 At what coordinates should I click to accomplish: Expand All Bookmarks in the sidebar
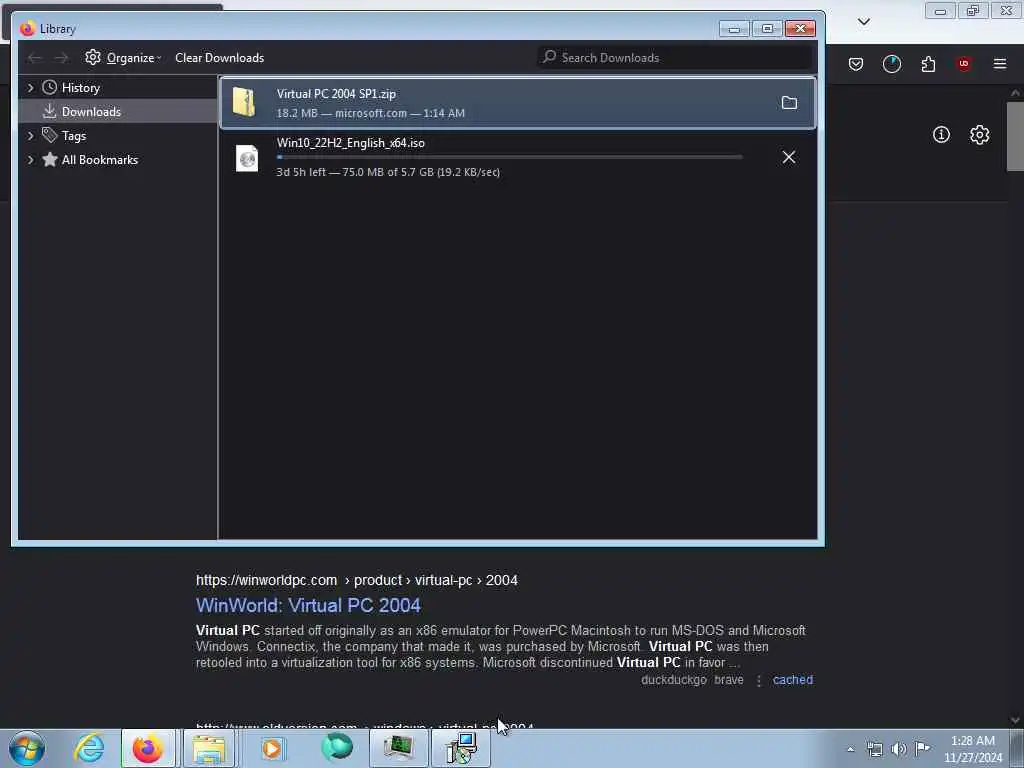coord(30,160)
